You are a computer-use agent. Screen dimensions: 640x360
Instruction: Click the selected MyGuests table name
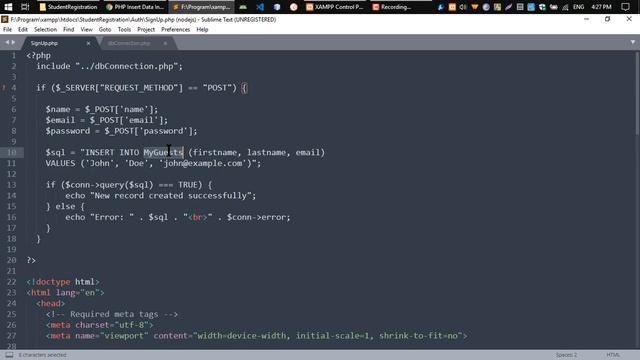point(163,152)
